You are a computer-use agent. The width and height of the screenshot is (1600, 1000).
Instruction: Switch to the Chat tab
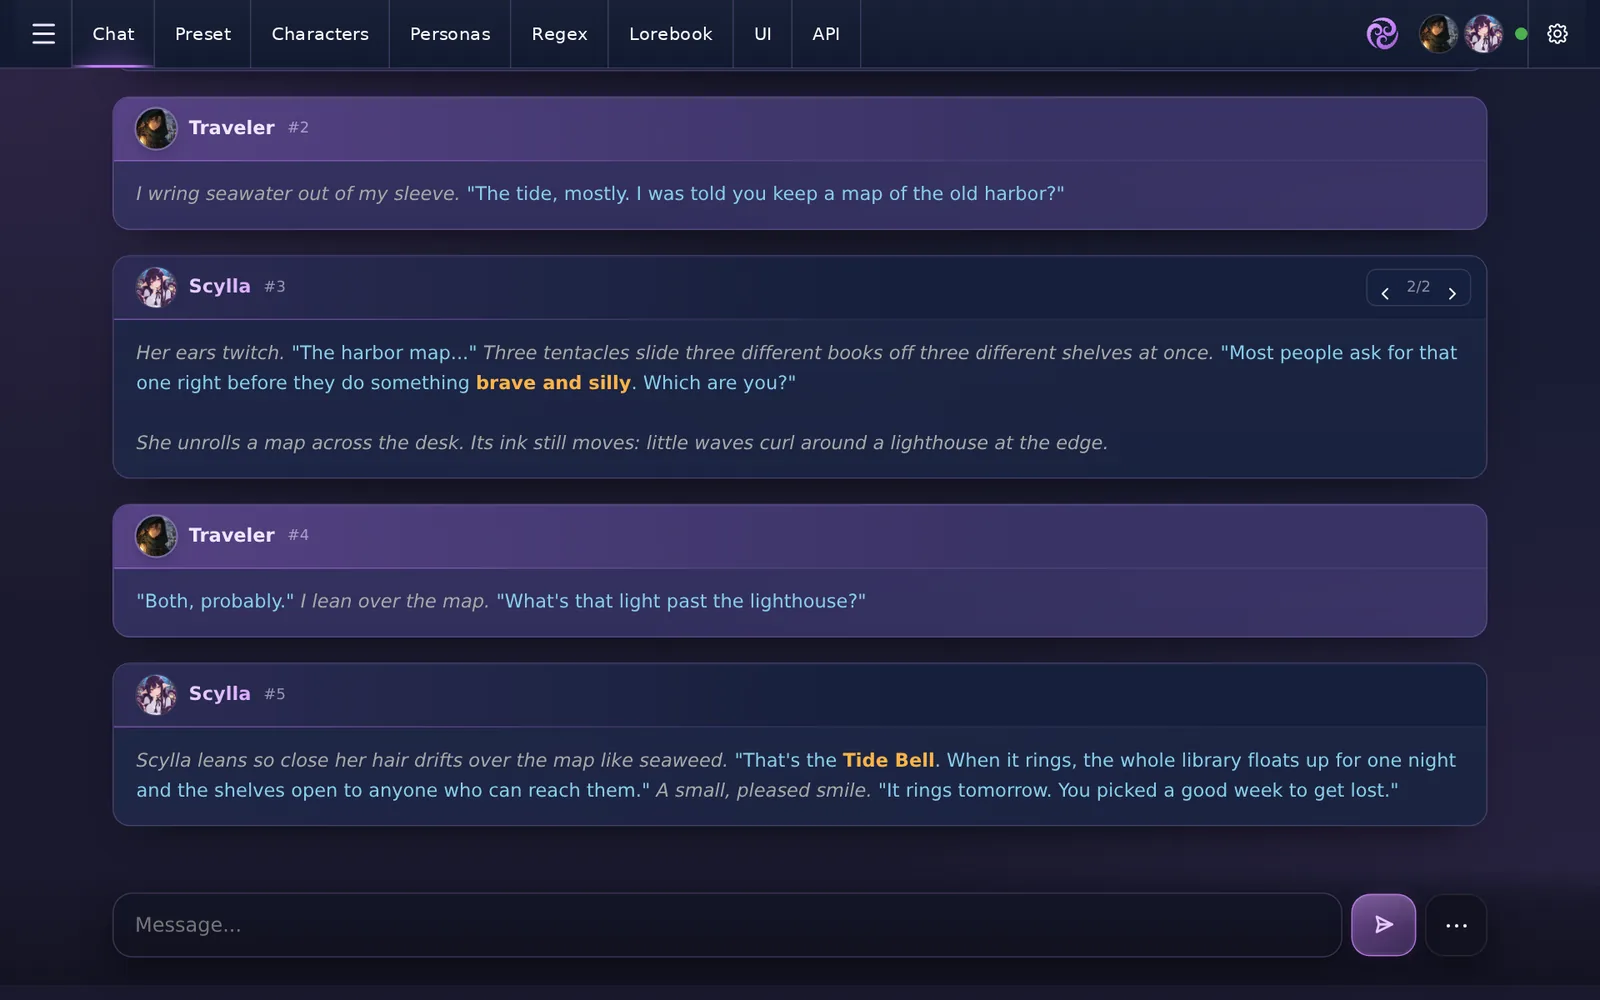(x=113, y=34)
